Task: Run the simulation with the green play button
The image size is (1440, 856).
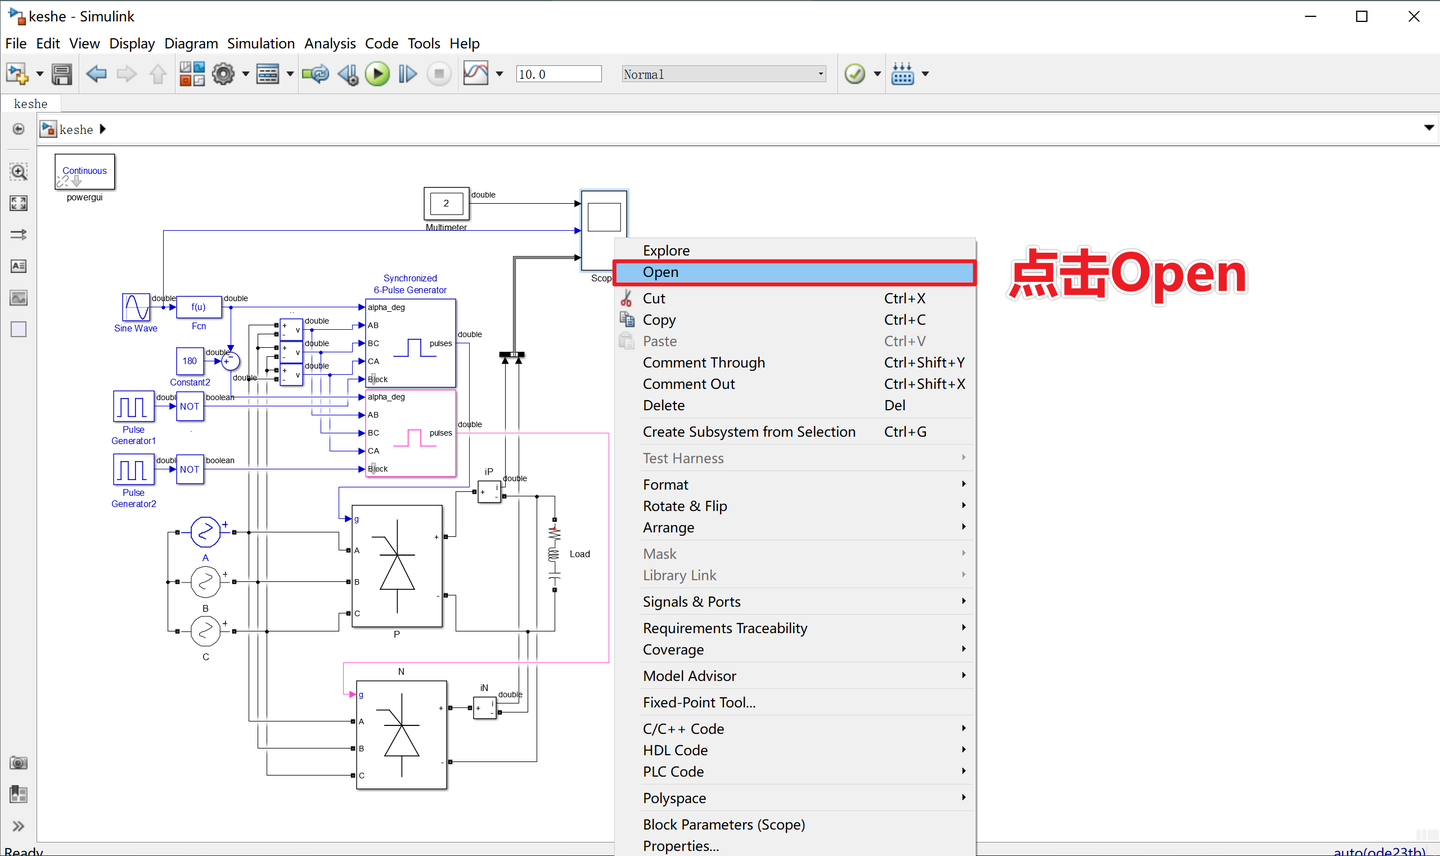Action: tap(377, 73)
